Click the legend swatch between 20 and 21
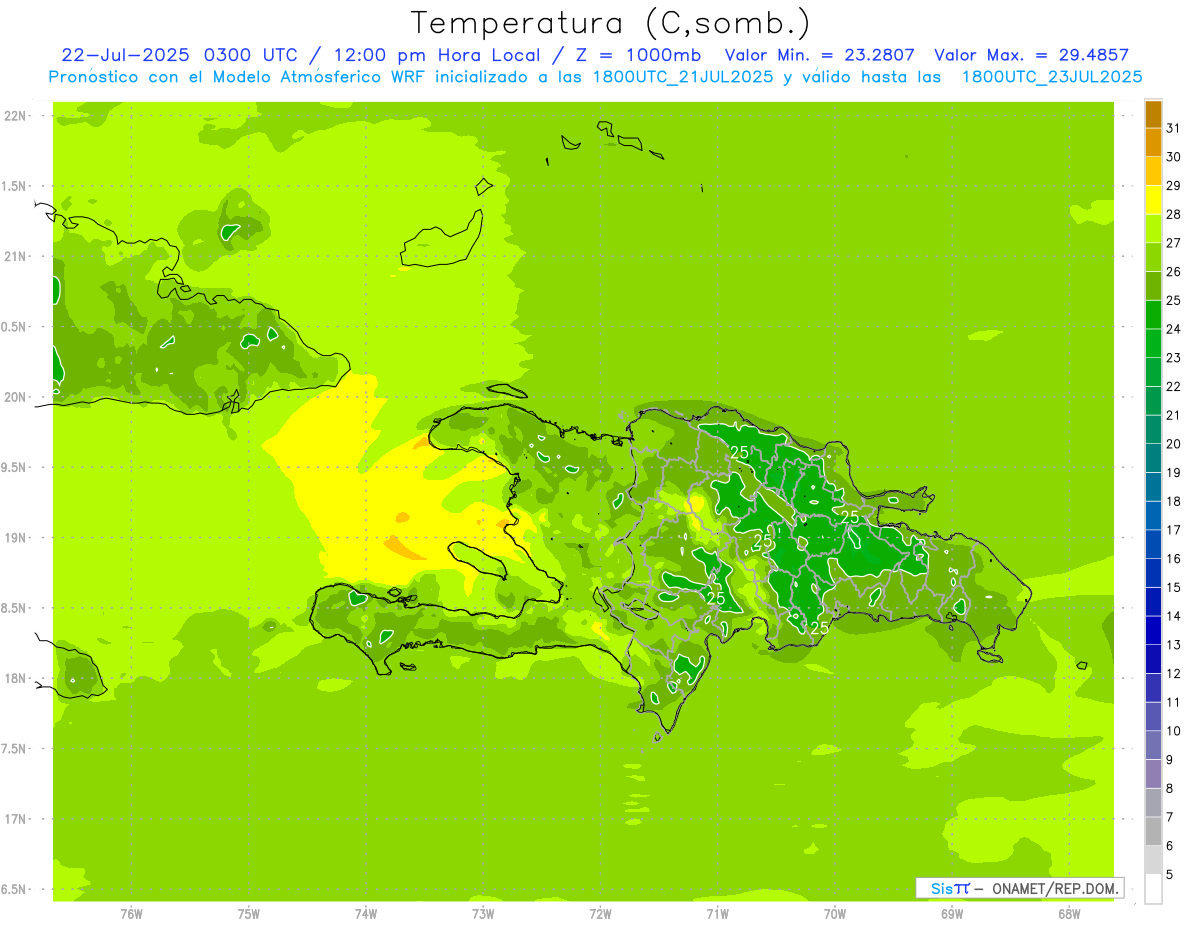Image resolution: width=1200 pixels, height=927 pixels. (x=1153, y=430)
